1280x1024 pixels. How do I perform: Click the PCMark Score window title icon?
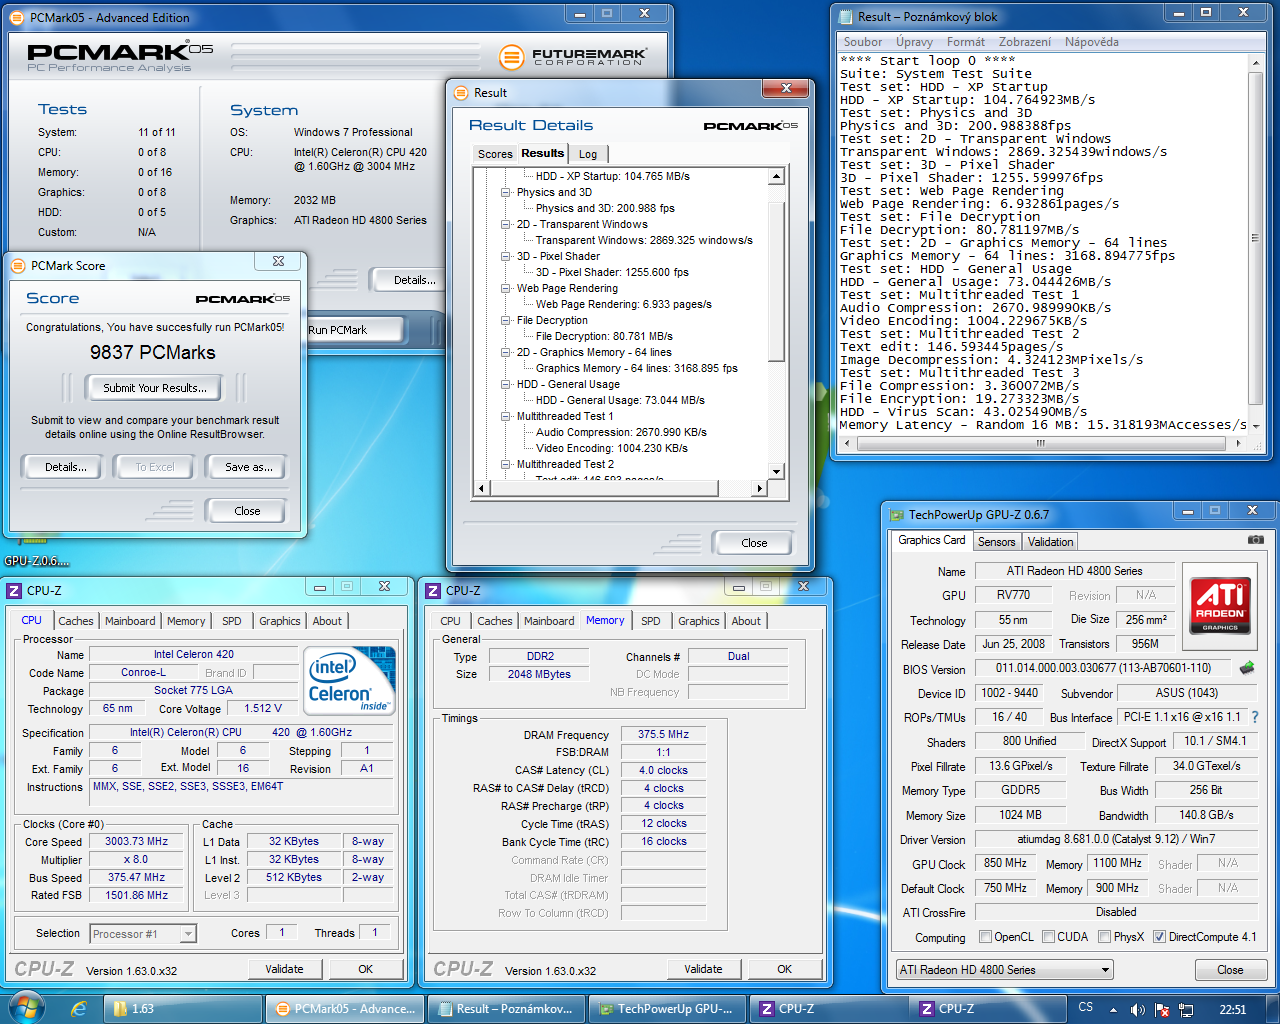pos(17,265)
